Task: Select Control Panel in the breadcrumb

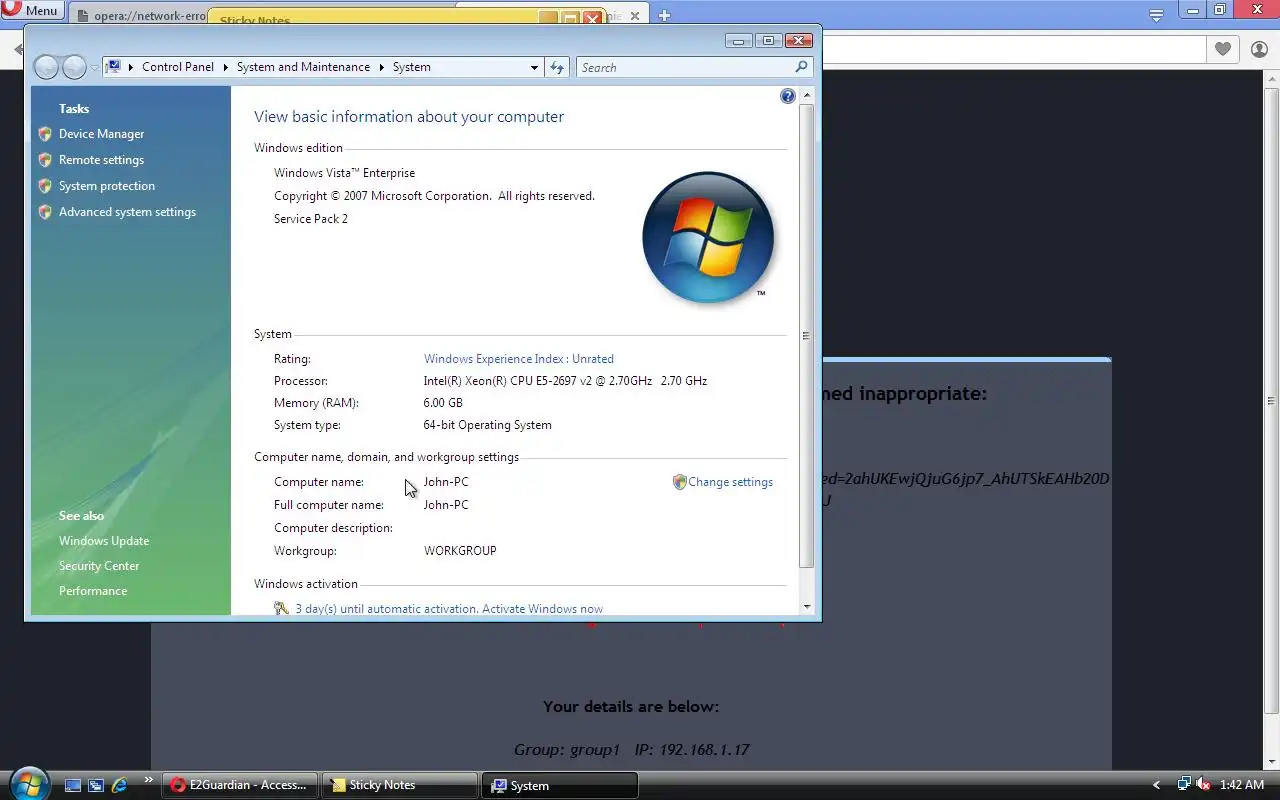Action: 178,67
